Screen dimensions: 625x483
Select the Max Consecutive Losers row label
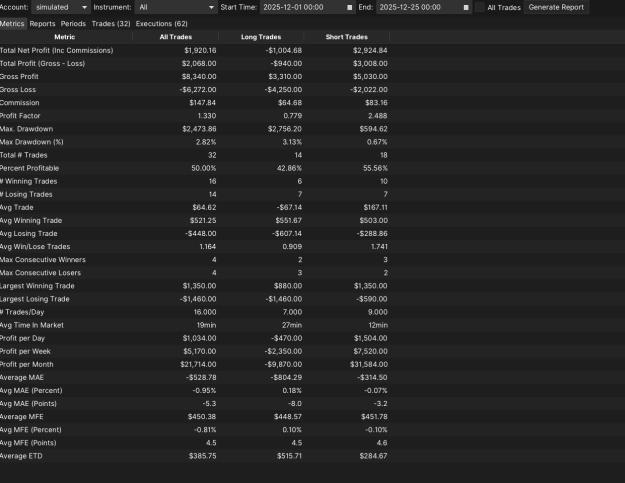[x=40, y=273]
